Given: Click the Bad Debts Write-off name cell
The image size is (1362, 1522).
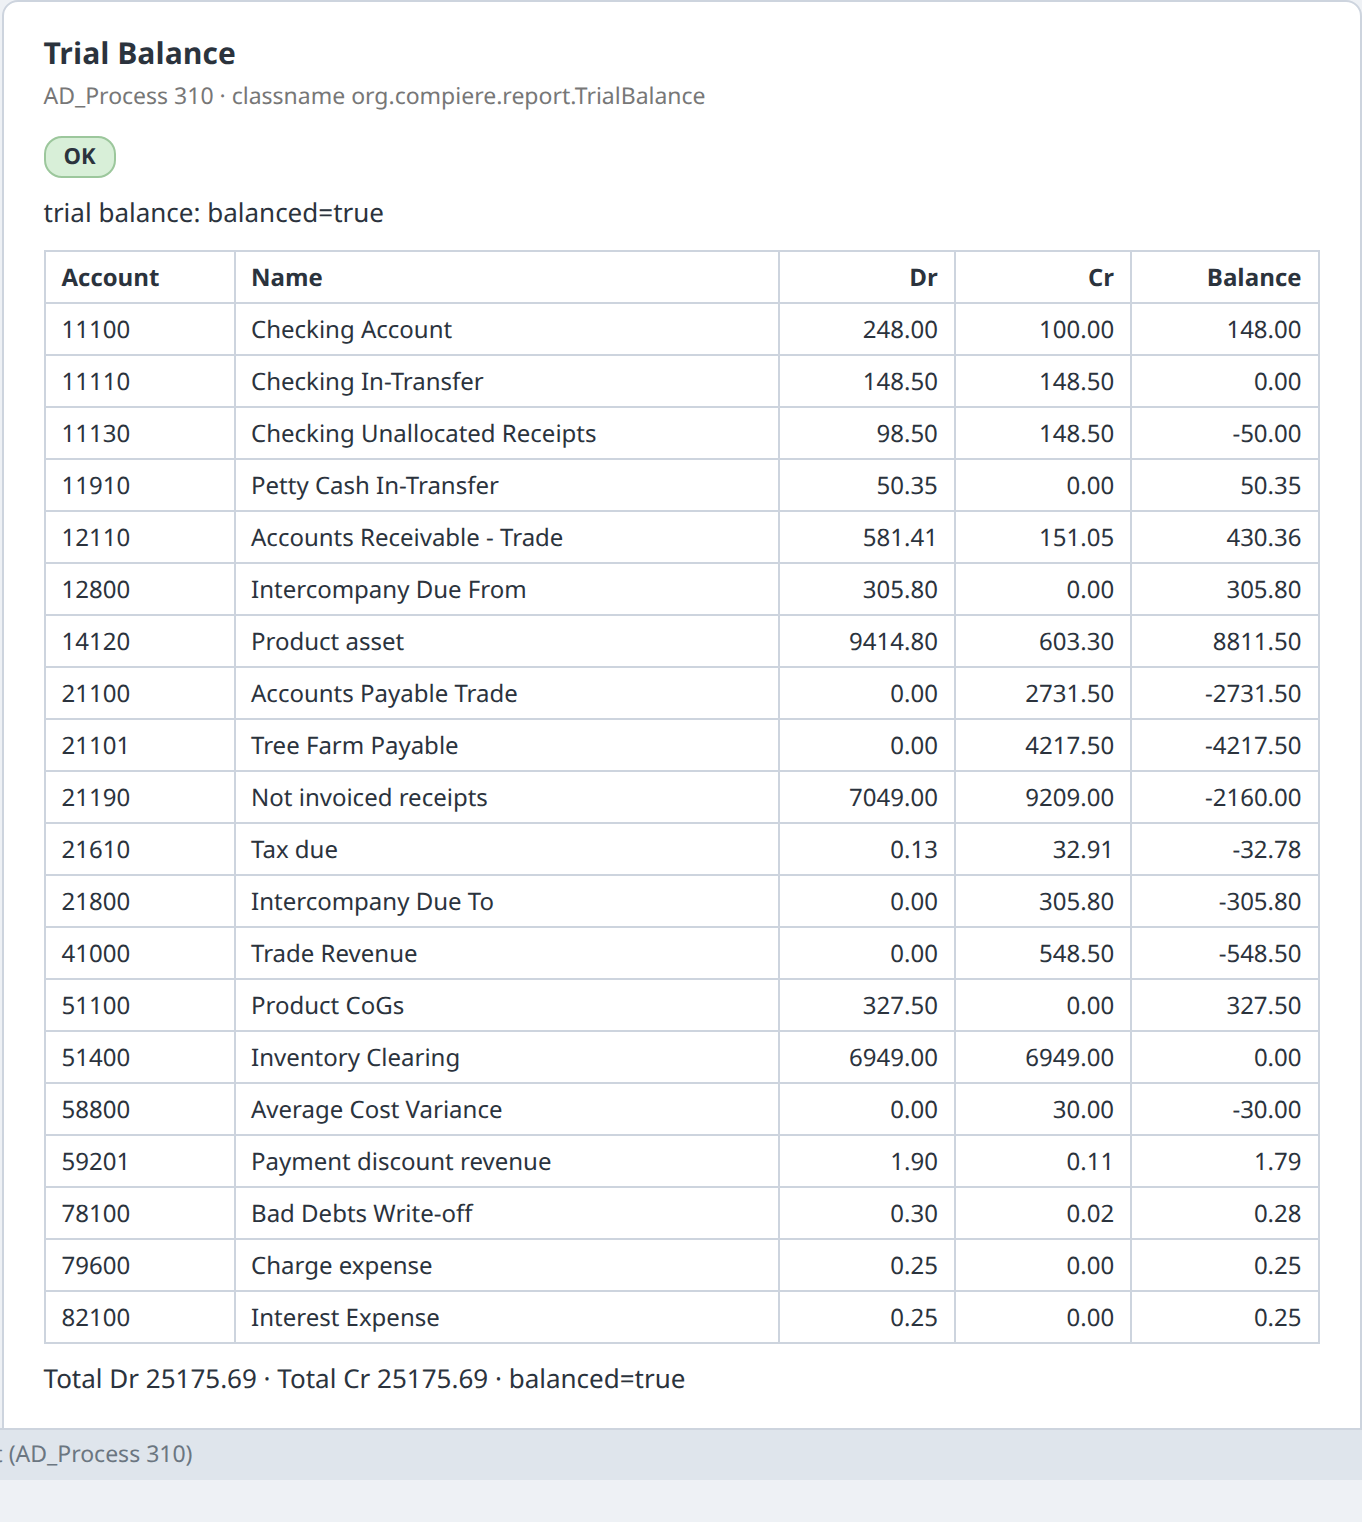Looking at the screenshot, I should (507, 1214).
